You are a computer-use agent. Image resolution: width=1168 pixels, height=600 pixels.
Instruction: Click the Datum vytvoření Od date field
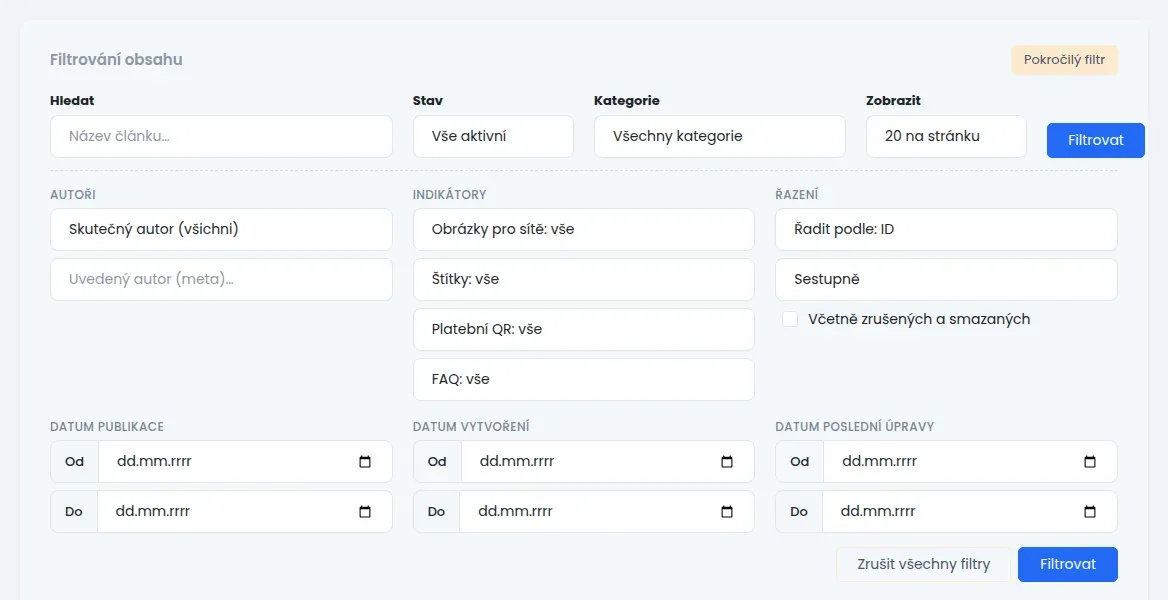608,461
